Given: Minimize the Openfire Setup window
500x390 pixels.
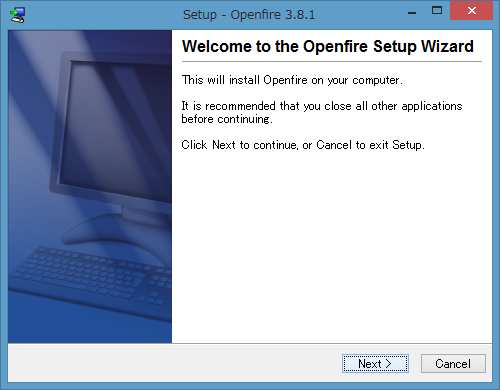Looking at the screenshot, I should [x=412, y=12].
